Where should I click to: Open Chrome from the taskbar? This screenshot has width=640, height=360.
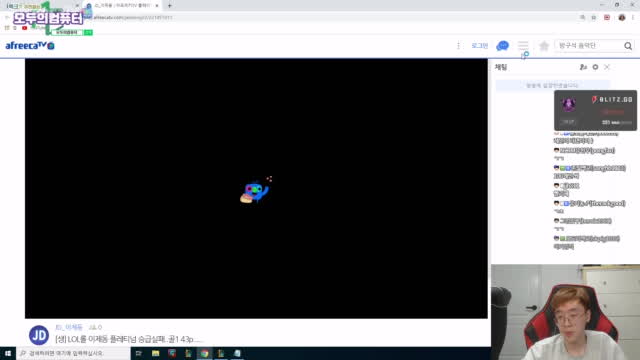204,353
